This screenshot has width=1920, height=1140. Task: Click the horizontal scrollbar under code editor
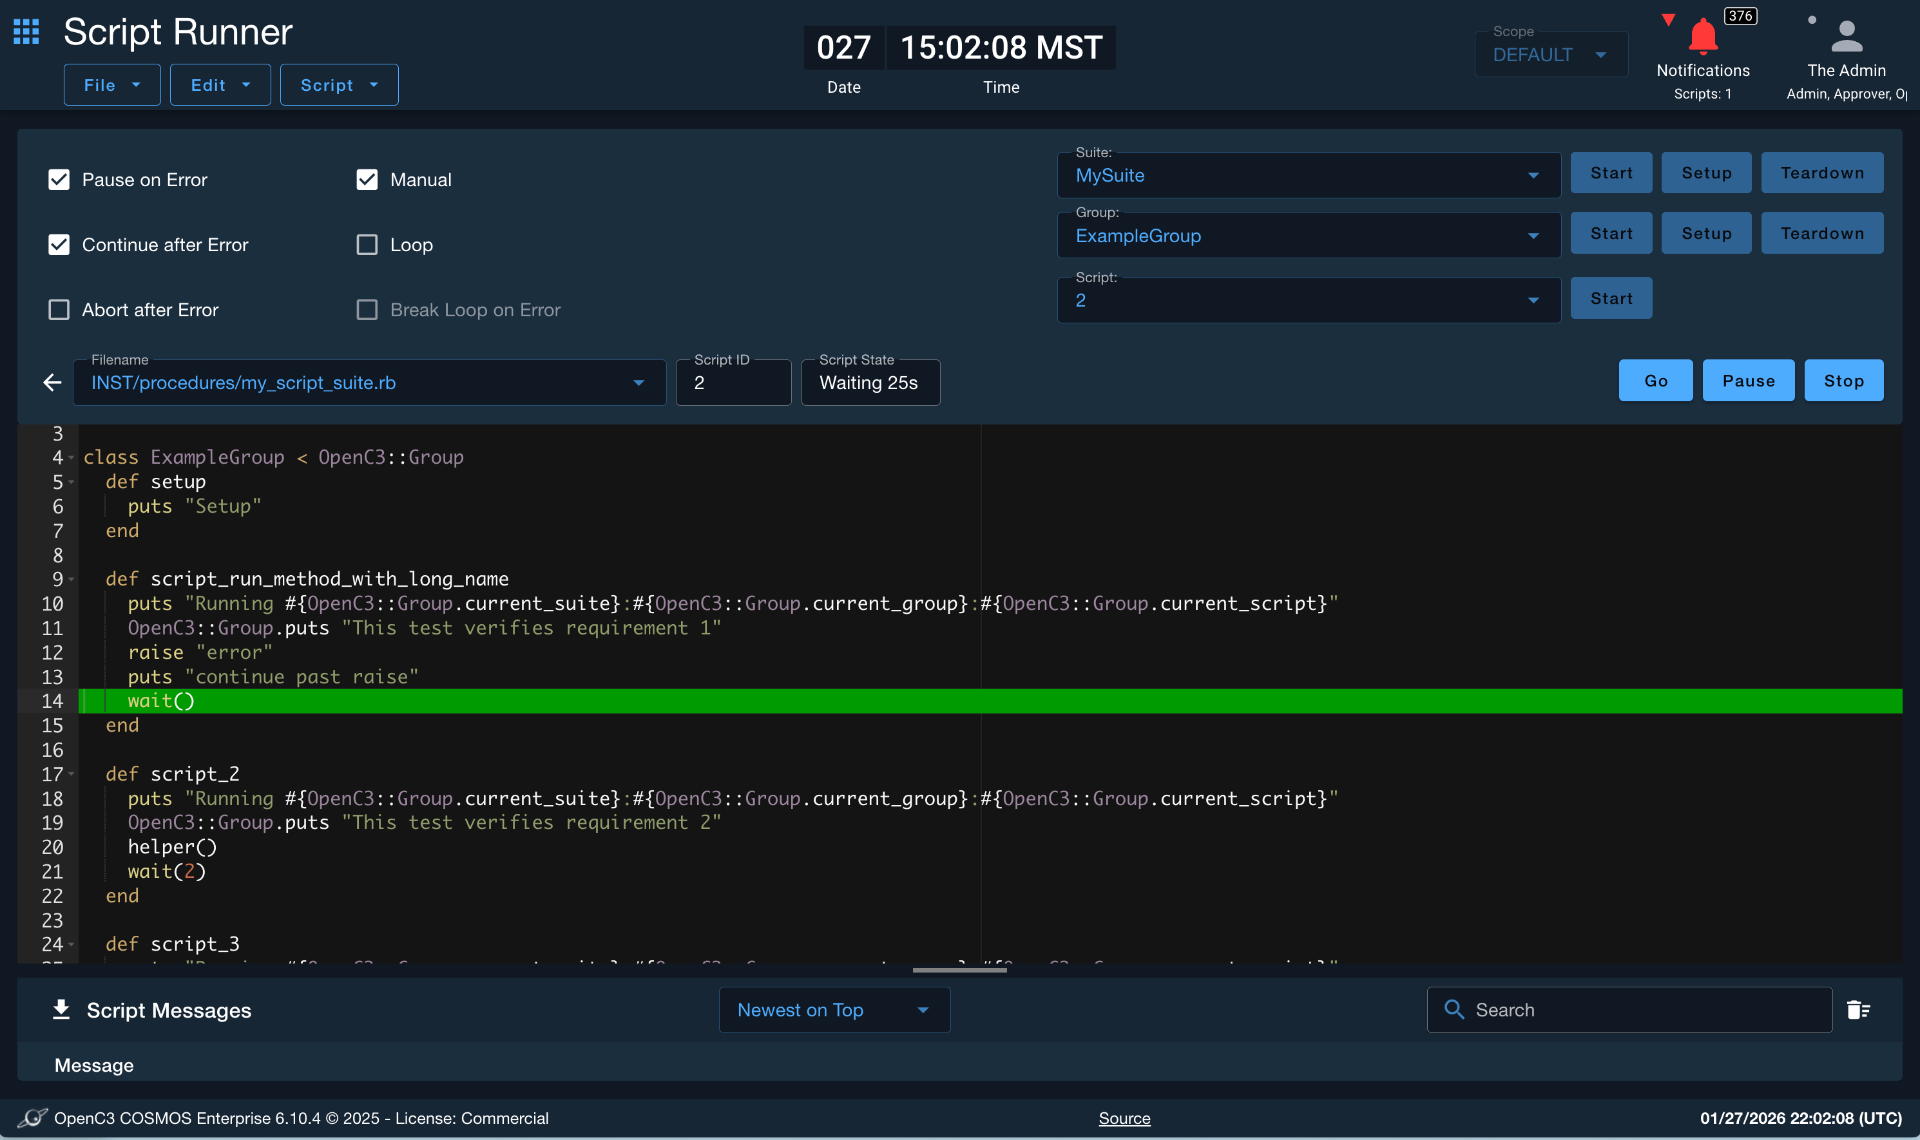point(960,969)
